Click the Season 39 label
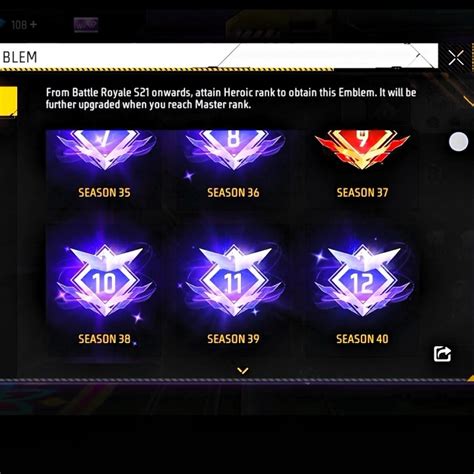Viewport: 474px width, 474px height. pyautogui.click(x=233, y=339)
